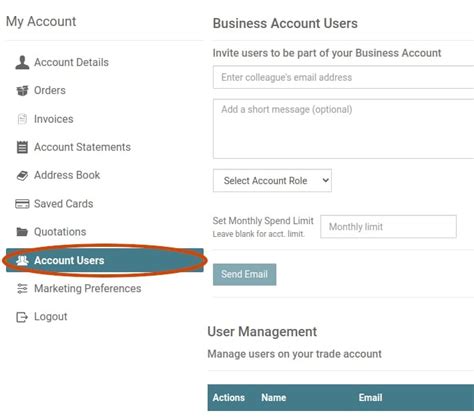Image resolution: width=474 pixels, height=417 pixels.
Task: Open Marketing Preferences page
Action: (x=88, y=288)
